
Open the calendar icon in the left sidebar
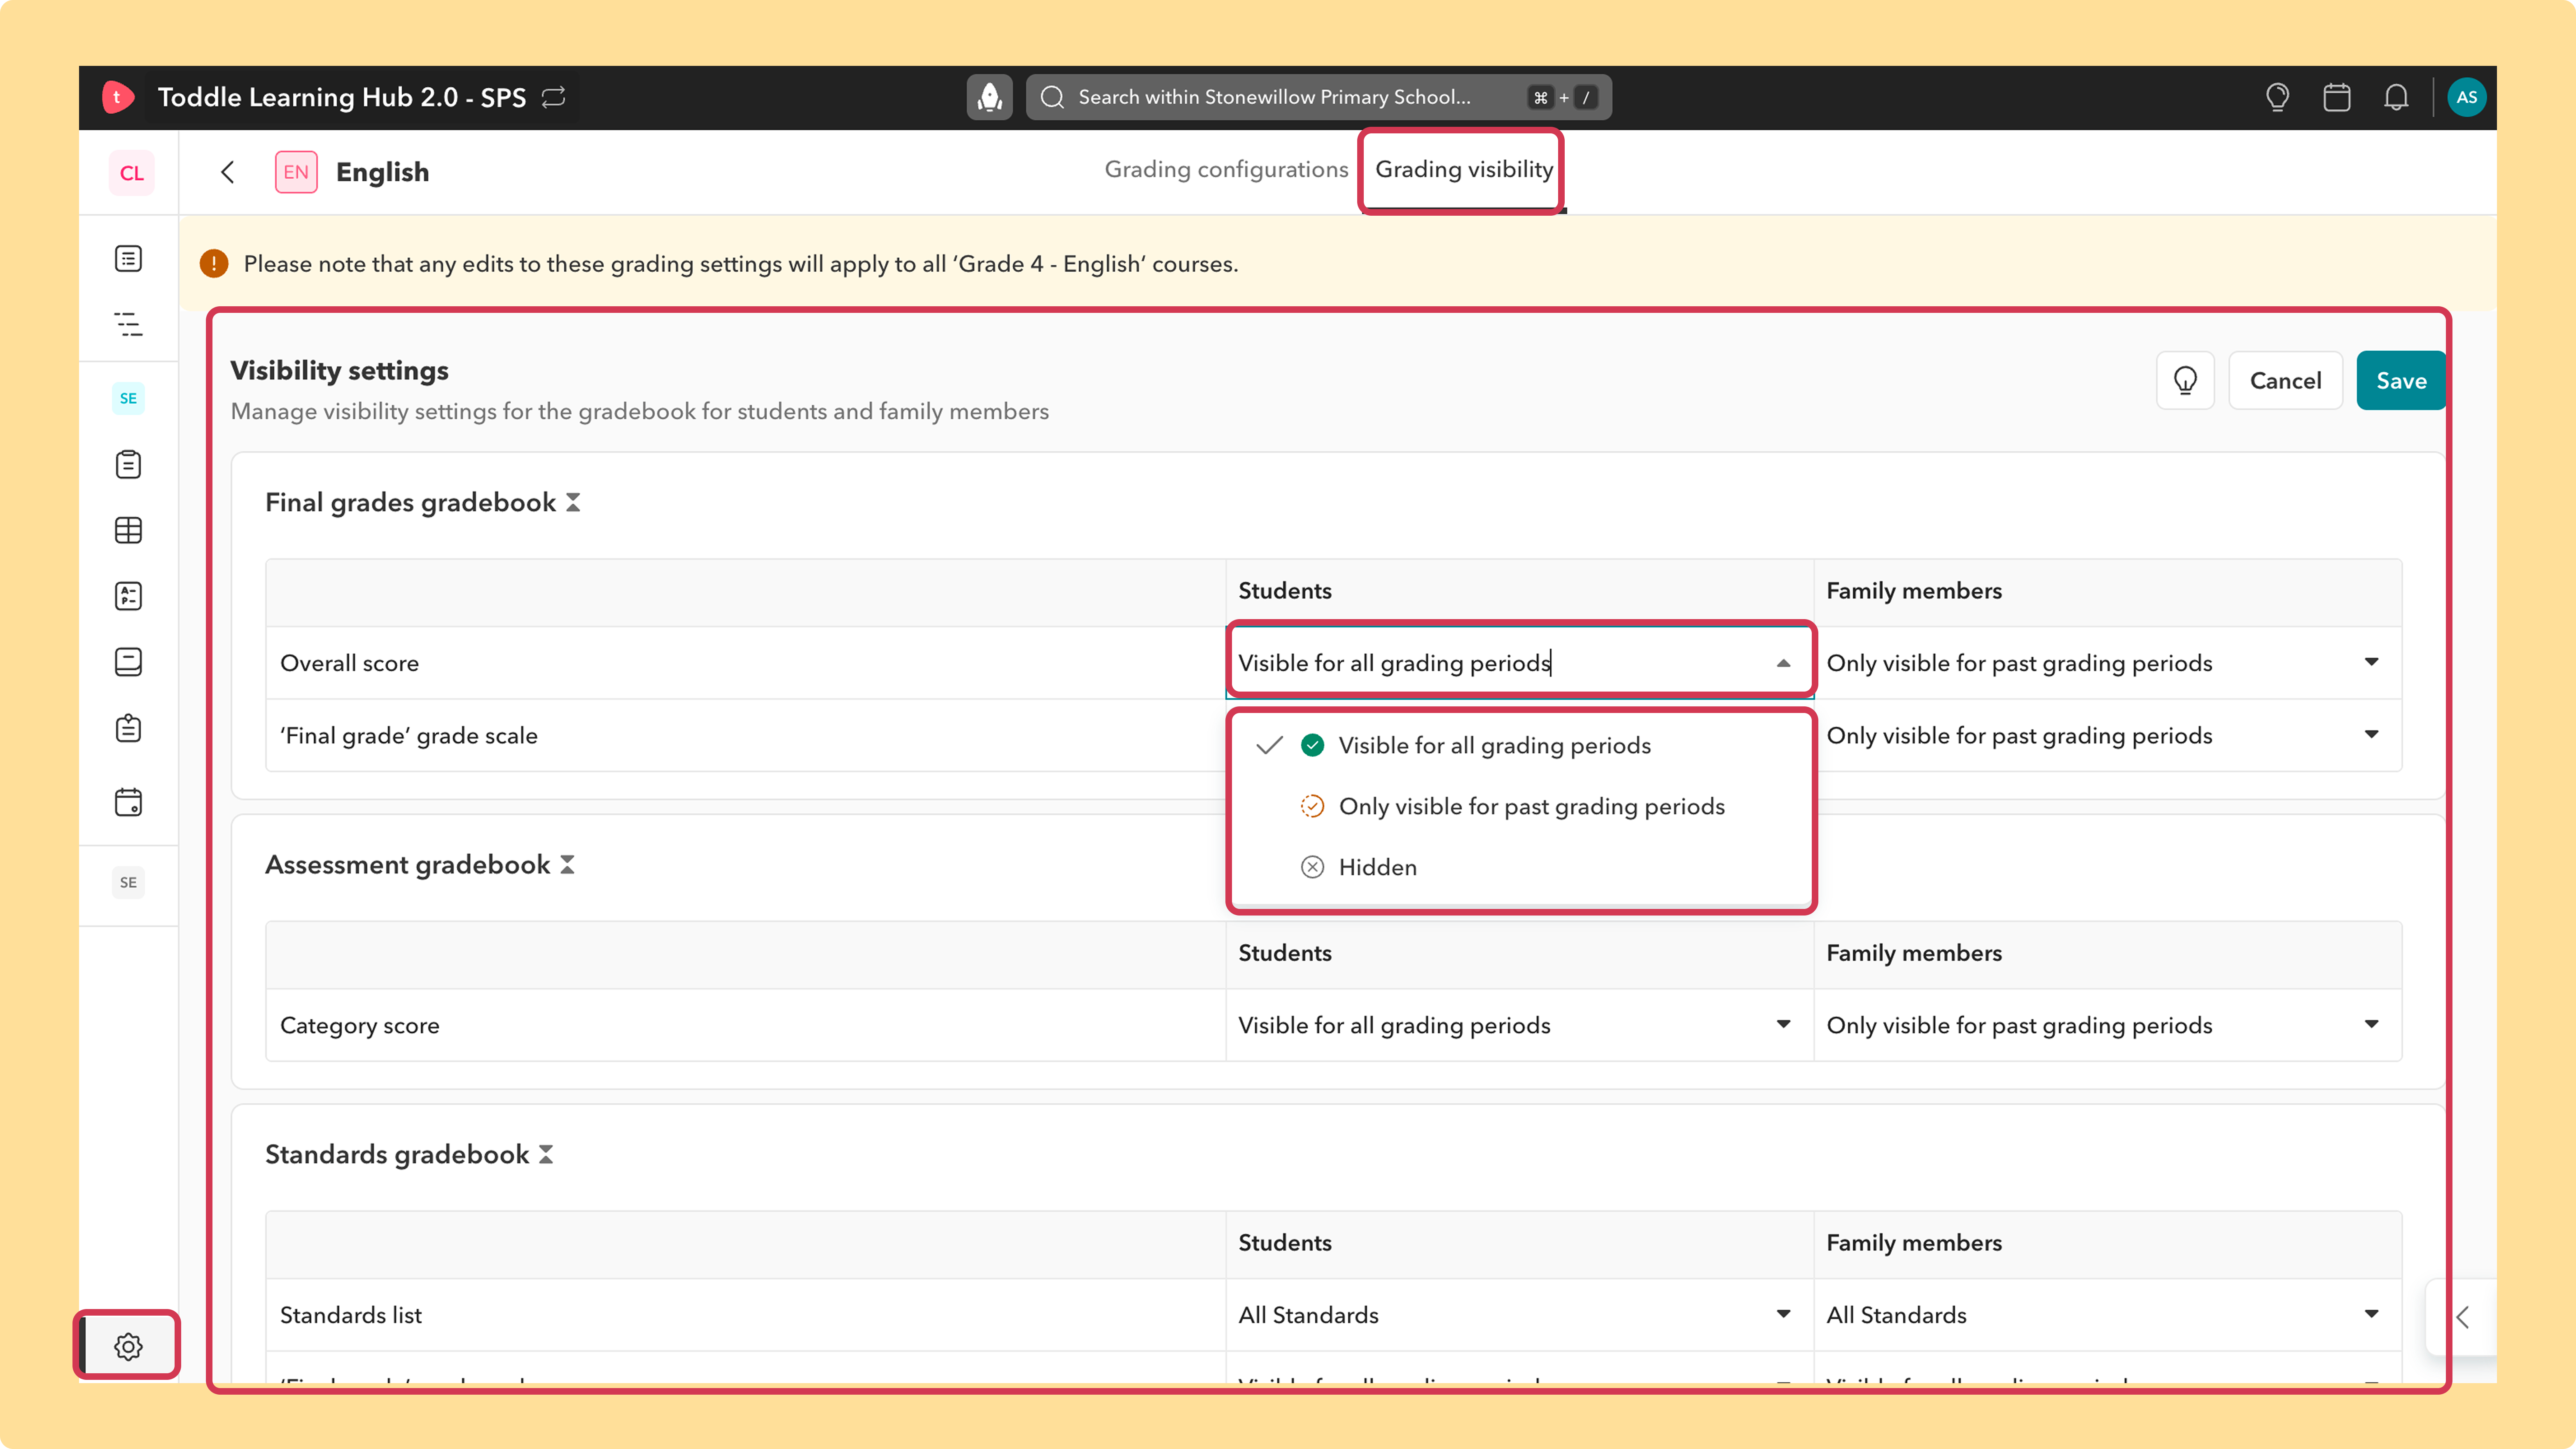point(128,802)
